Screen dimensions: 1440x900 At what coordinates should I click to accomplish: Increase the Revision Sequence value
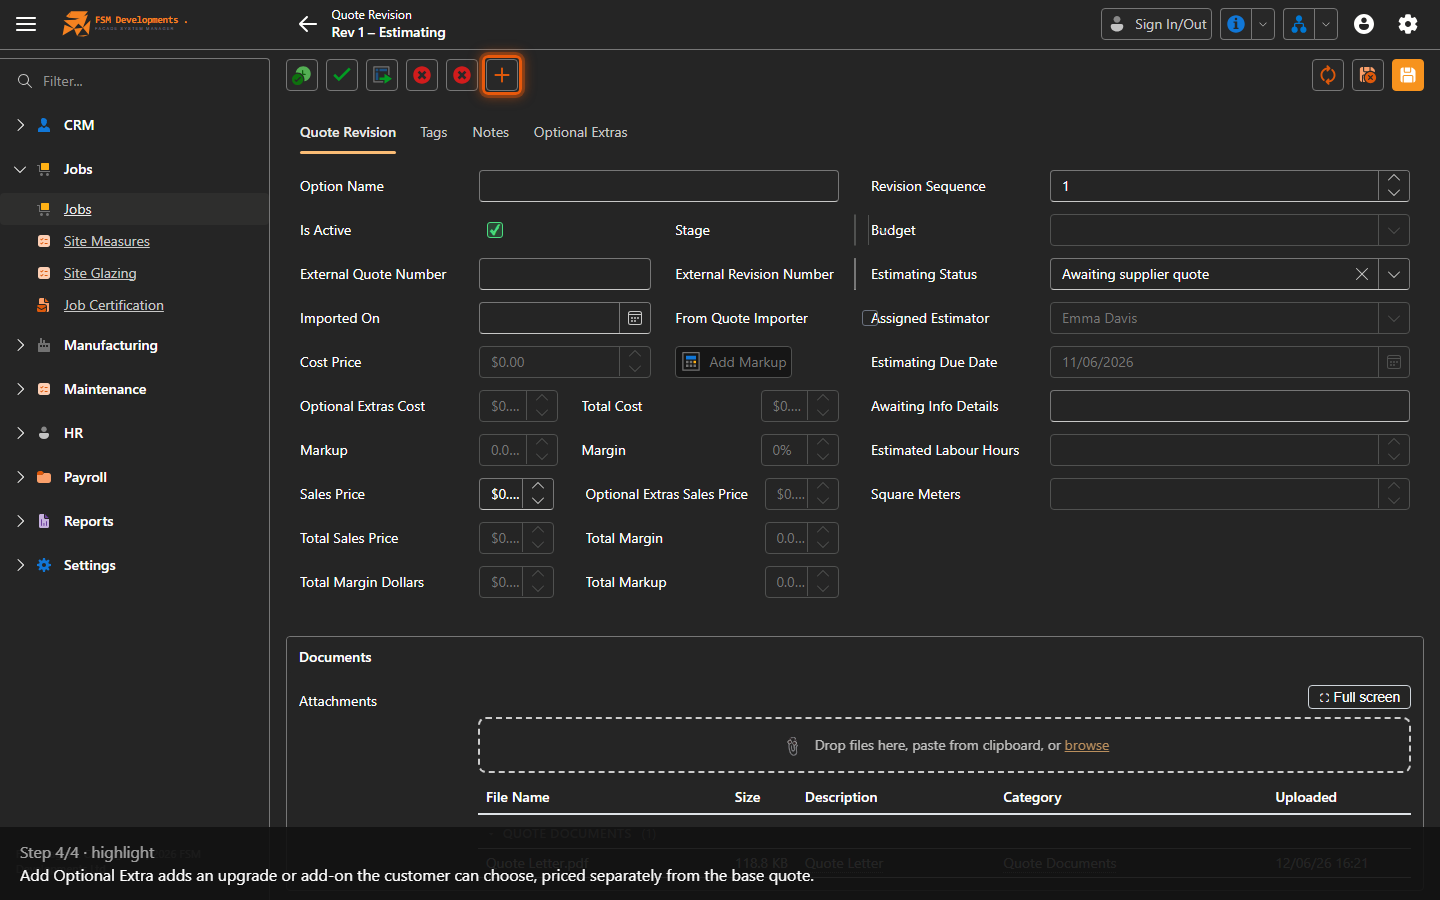point(1394,179)
